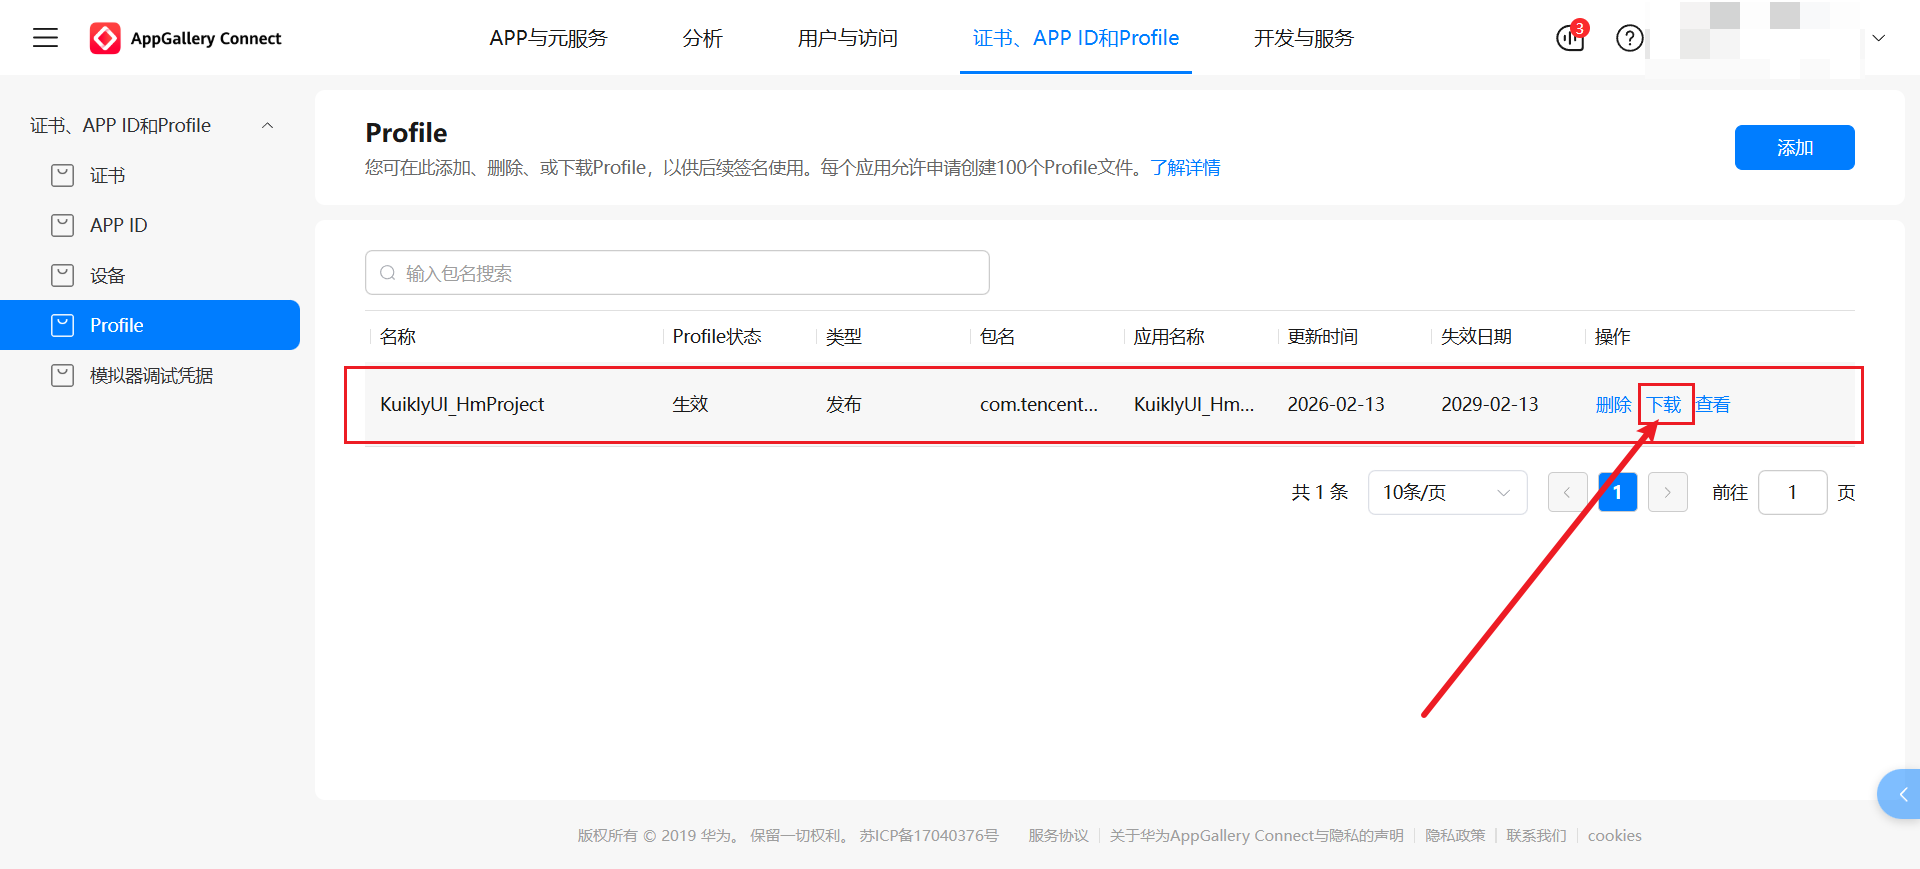Click the search magnifier icon
This screenshot has height=869, width=1920.
click(388, 273)
